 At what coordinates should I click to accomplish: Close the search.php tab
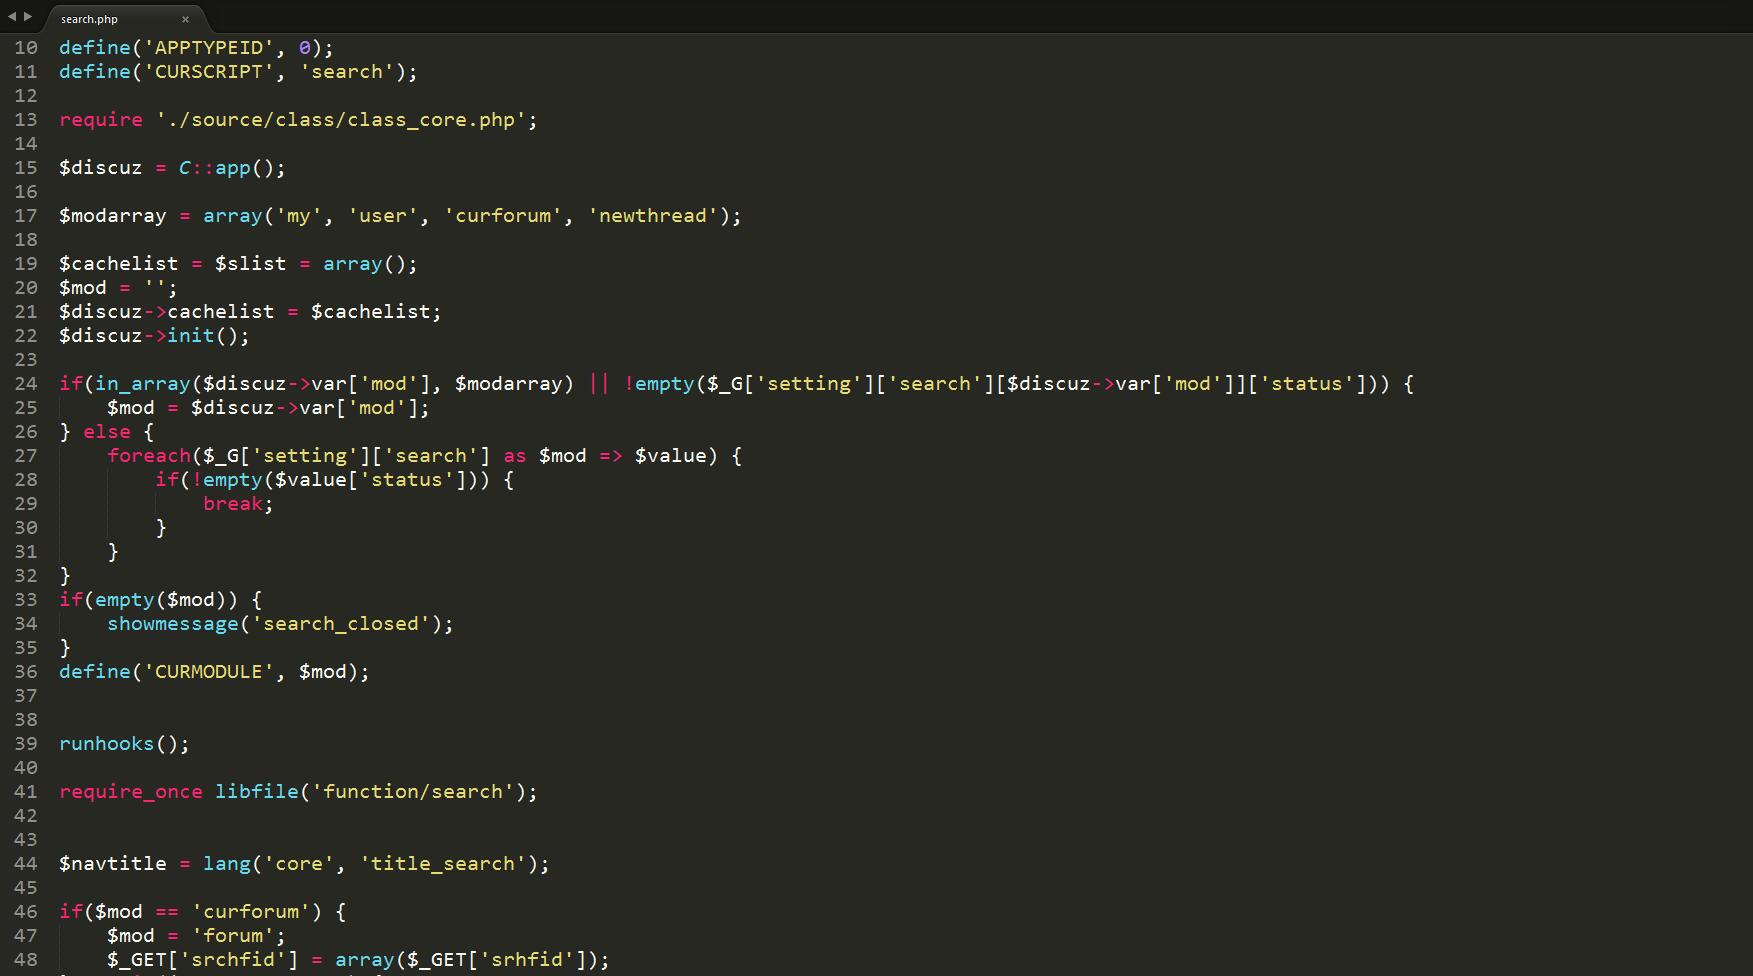click(x=185, y=19)
